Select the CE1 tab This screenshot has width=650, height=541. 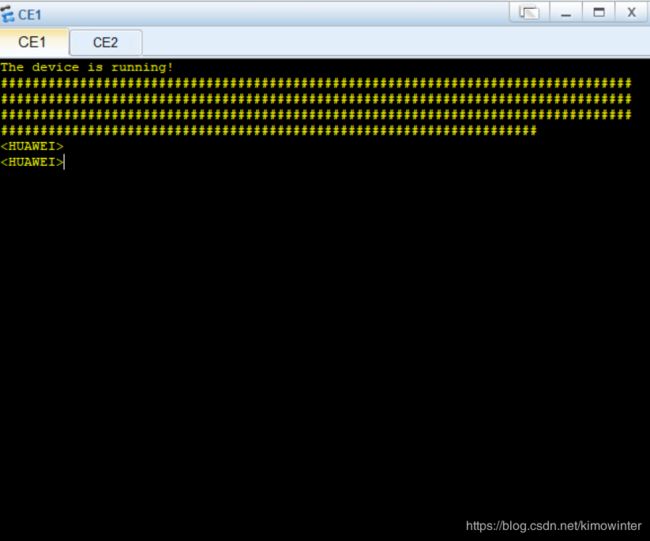(x=32, y=42)
